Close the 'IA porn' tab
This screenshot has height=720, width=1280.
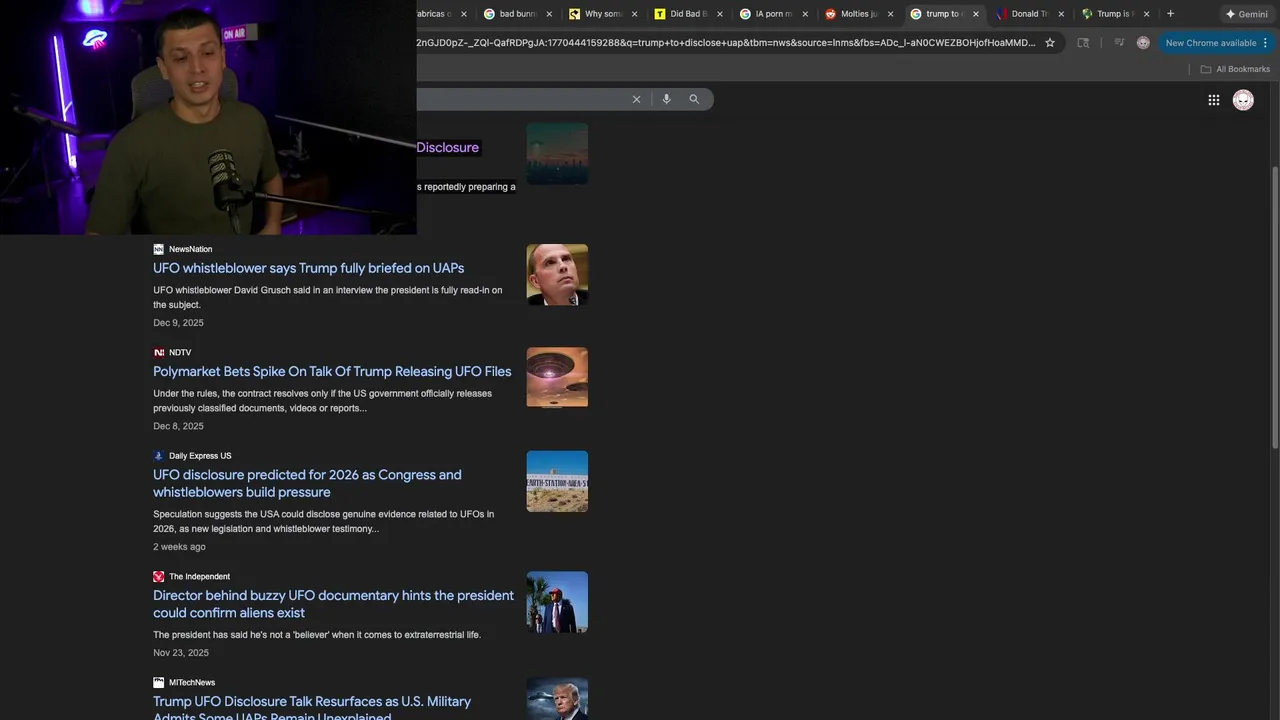click(x=805, y=14)
